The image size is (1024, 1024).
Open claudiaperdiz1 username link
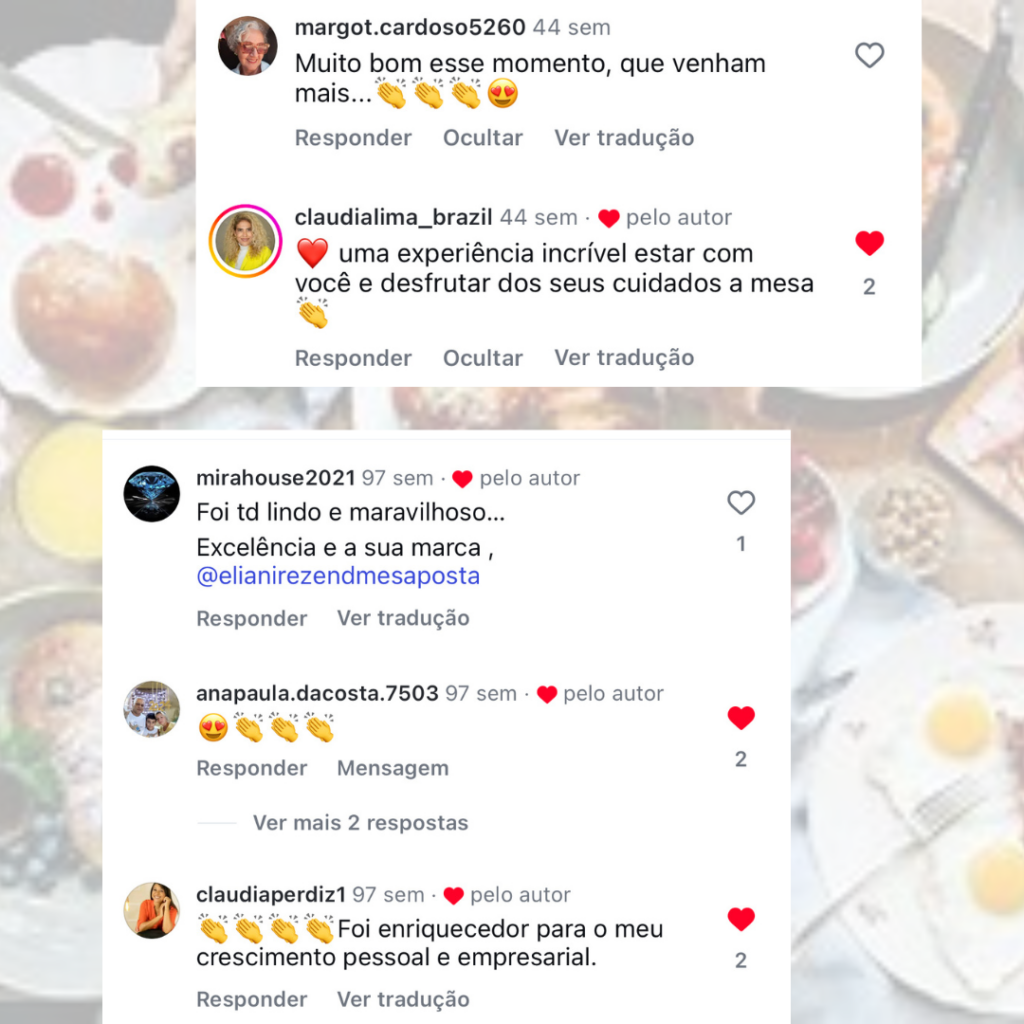click(270, 895)
